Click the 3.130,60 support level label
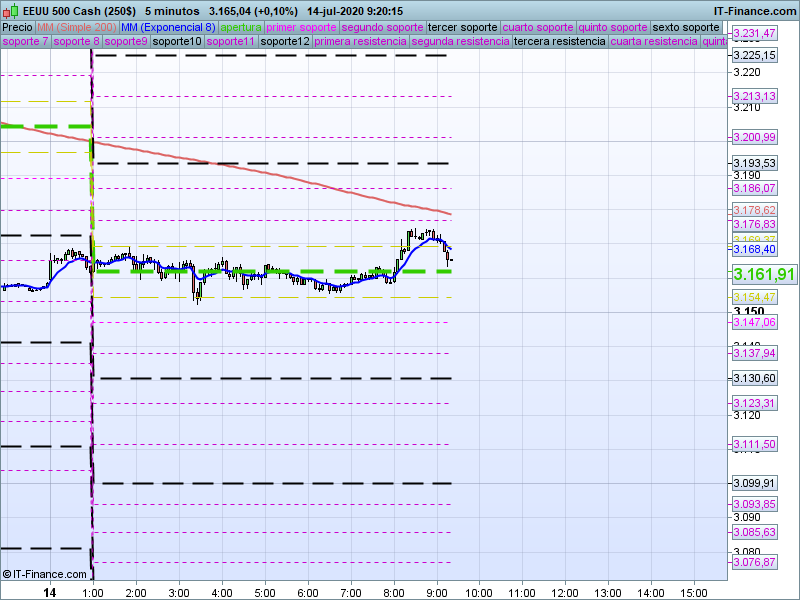 click(754, 378)
